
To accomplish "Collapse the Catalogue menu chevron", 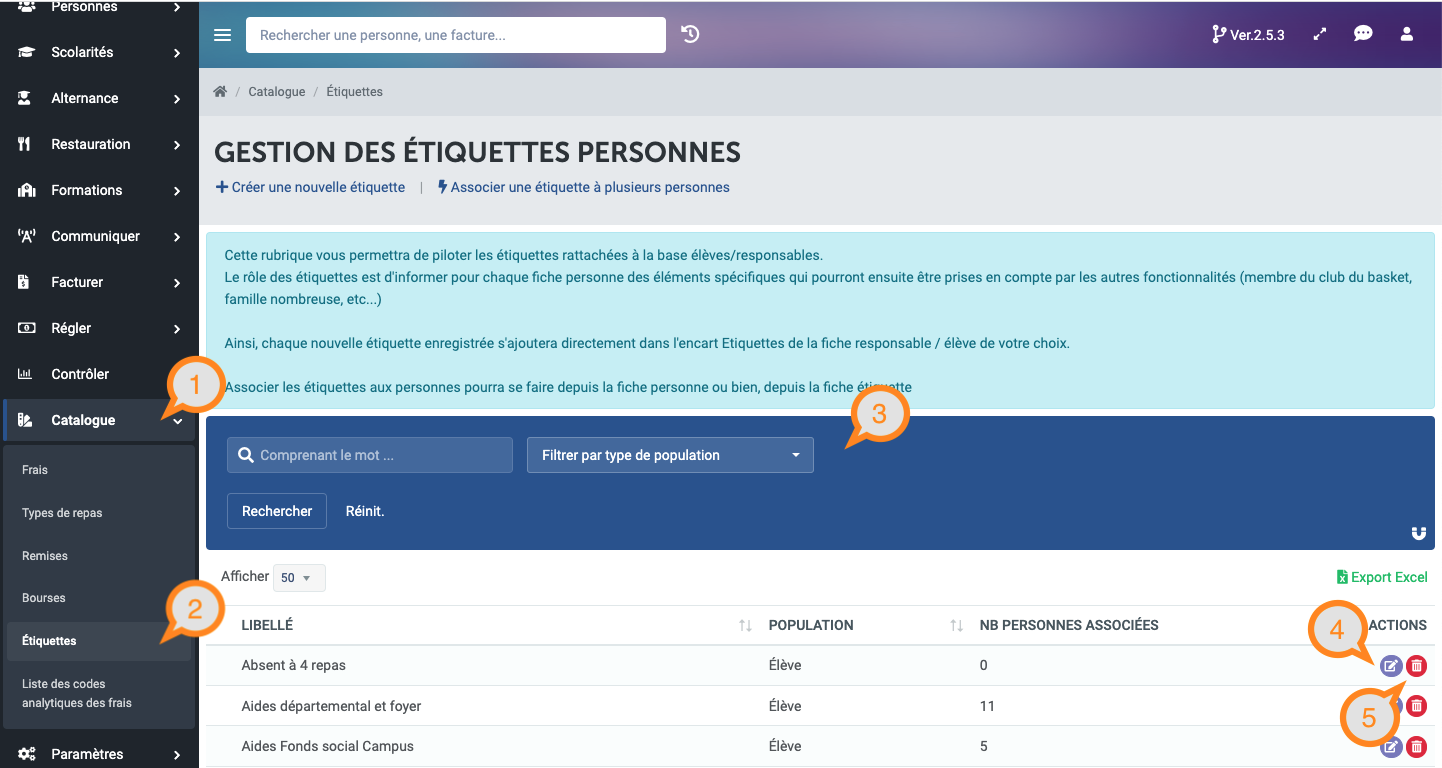I will (x=177, y=421).
